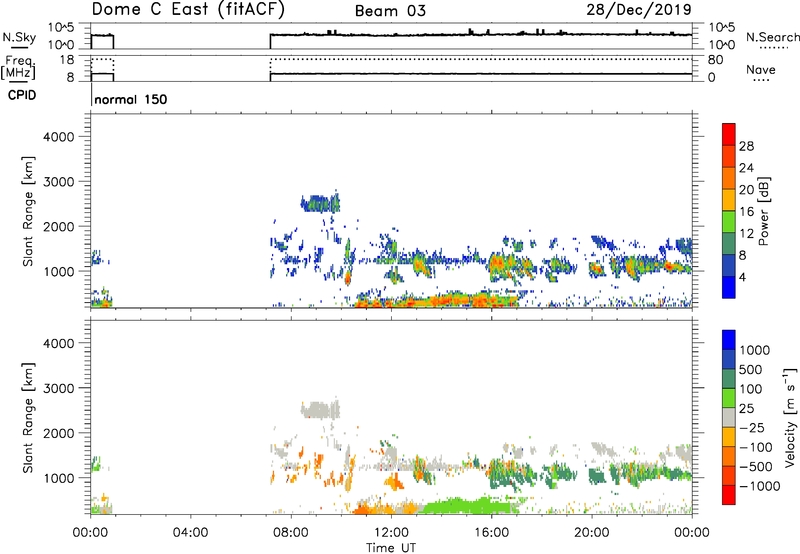
Task: Pick the teal 100-500 velocity colorbar segment
Action: (729, 380)
